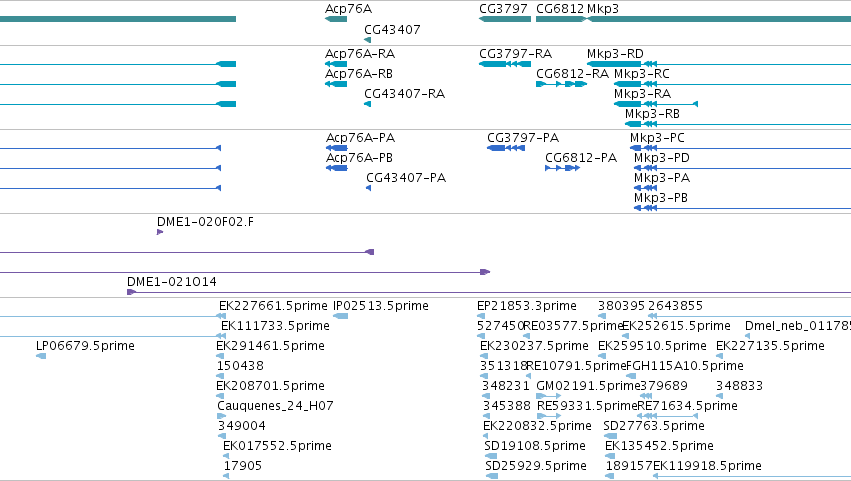Image resolution: width=851 pixels, height=481 pixels.
Task: Click the 348833 feature label
Action: coord(739,386)
